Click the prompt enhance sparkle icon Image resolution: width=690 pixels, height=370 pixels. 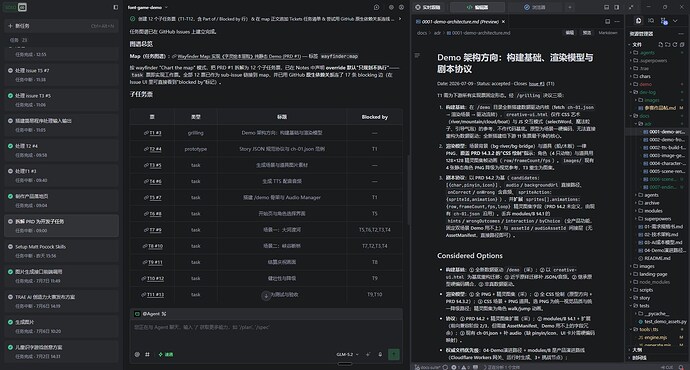pyautogui.click(x=368, y=354)
